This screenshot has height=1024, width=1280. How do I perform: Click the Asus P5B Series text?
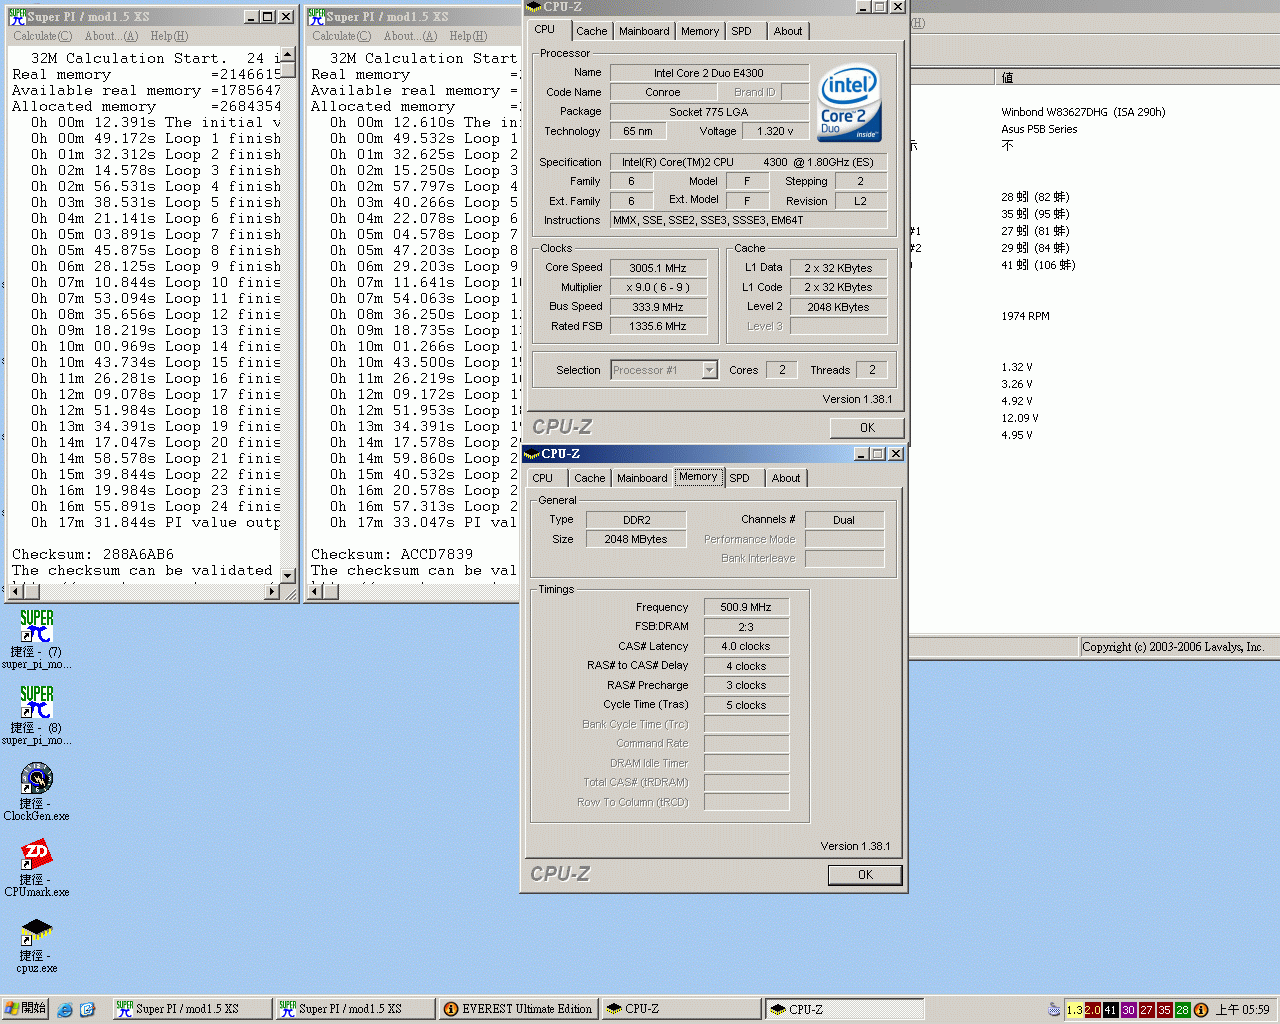1039,129
